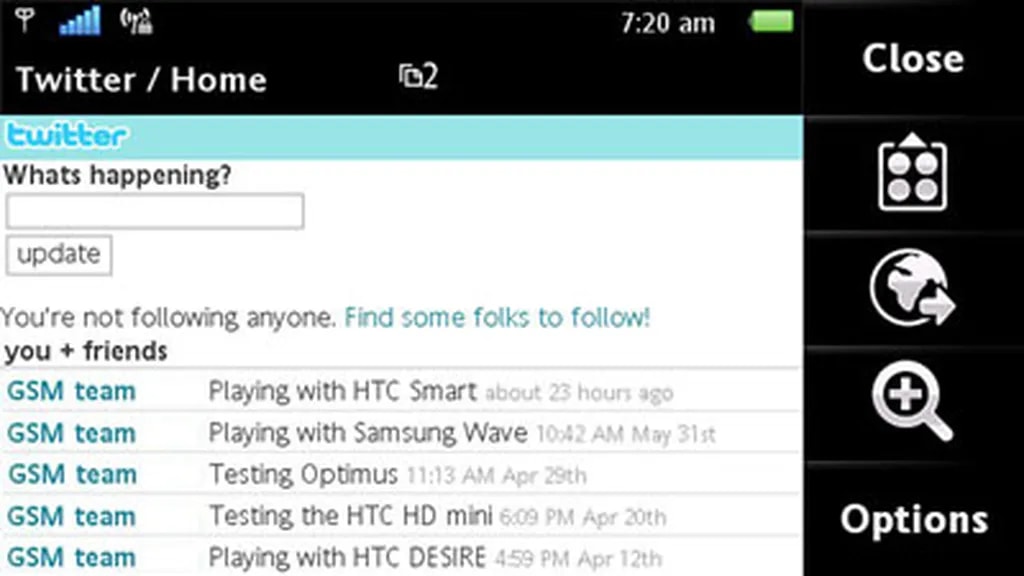Viewport: 1024px width, 576px height.
Task: Tap the WLAN connection status icon
Action: (135, 21)
